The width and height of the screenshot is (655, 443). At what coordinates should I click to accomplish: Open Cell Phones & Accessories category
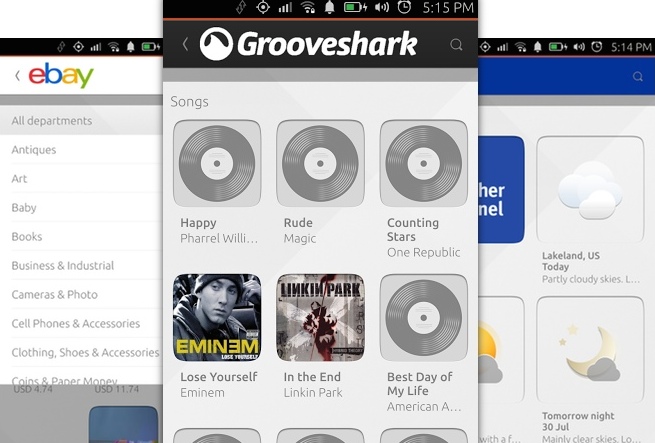(x=76, y=324)
